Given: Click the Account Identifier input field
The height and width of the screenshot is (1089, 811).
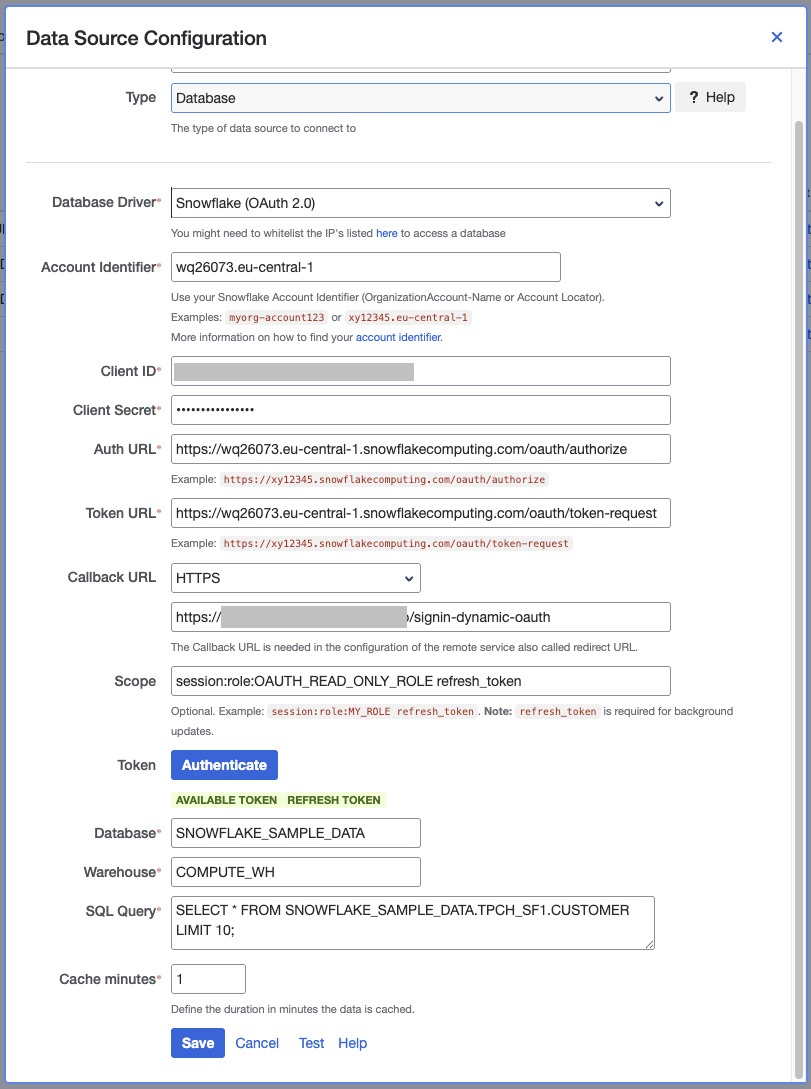Looking at the screenshot, I should point(366,267).
